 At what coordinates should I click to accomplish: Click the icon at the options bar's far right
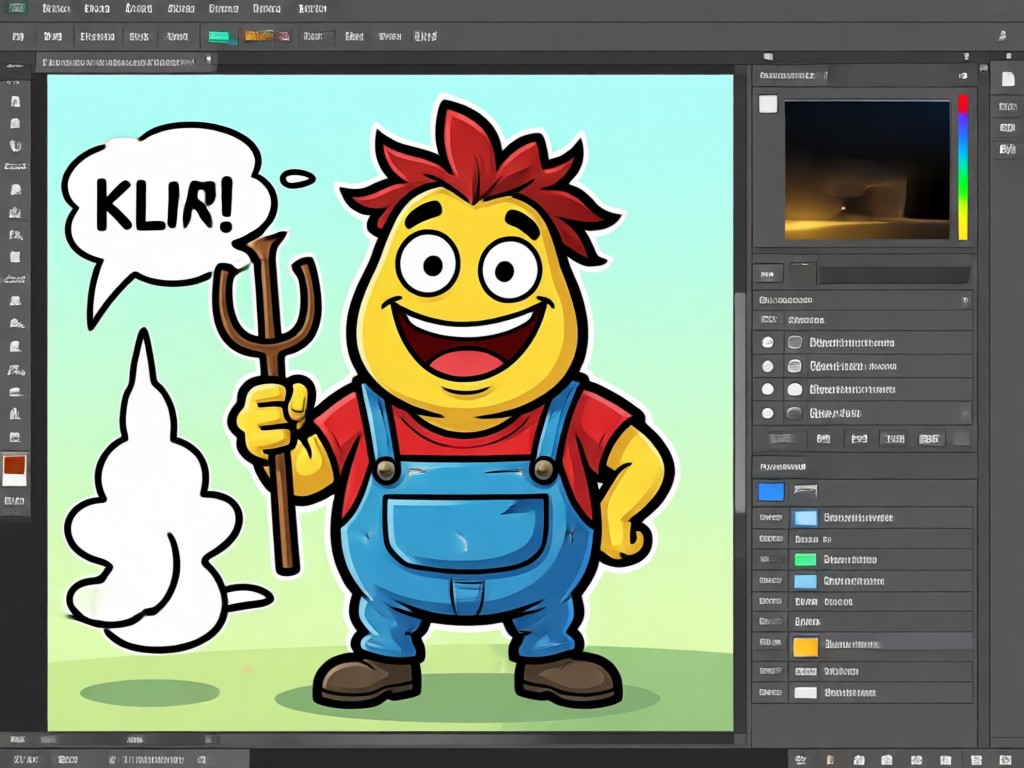1002,36
